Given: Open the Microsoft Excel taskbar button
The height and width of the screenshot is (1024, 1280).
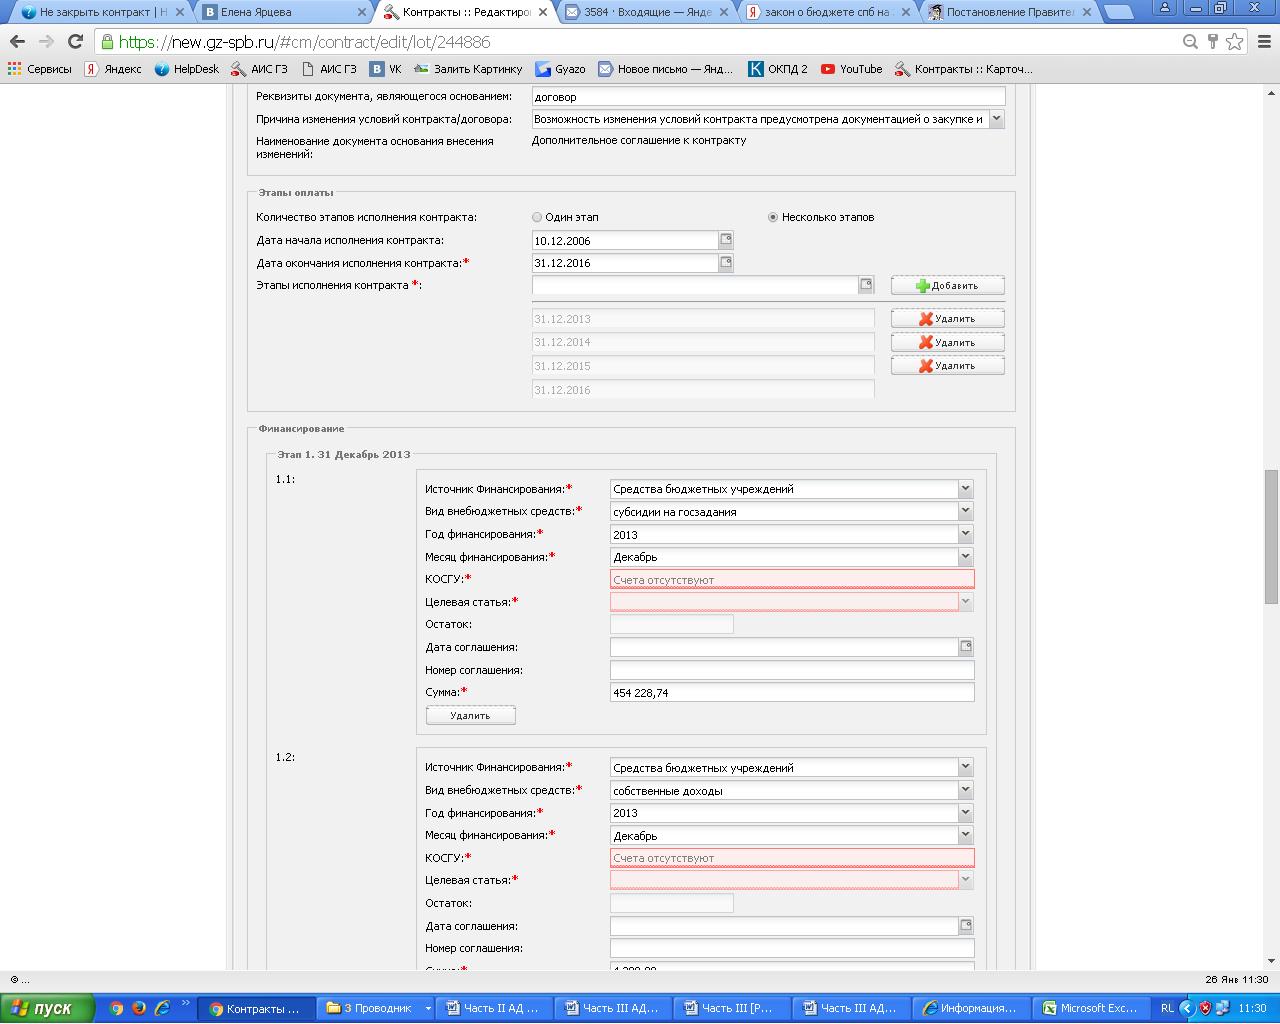Looking at the screenshot, I should (1091, 1008).
